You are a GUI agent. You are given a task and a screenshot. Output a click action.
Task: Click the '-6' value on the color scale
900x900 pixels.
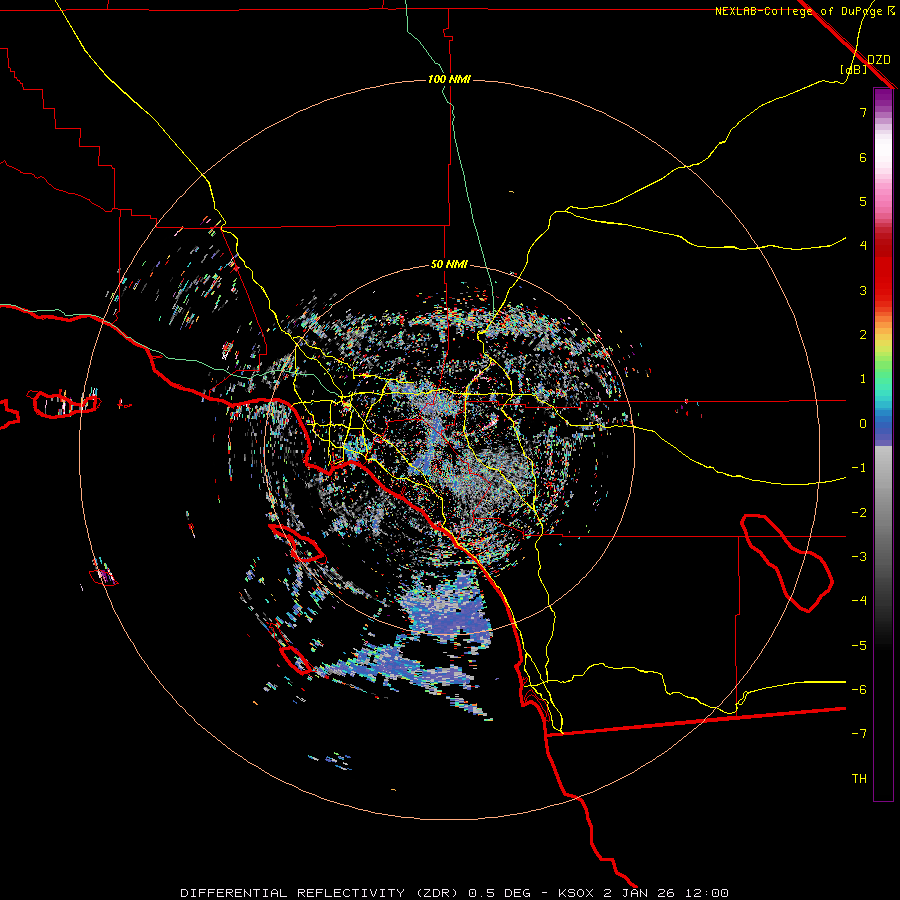[859, 690]
